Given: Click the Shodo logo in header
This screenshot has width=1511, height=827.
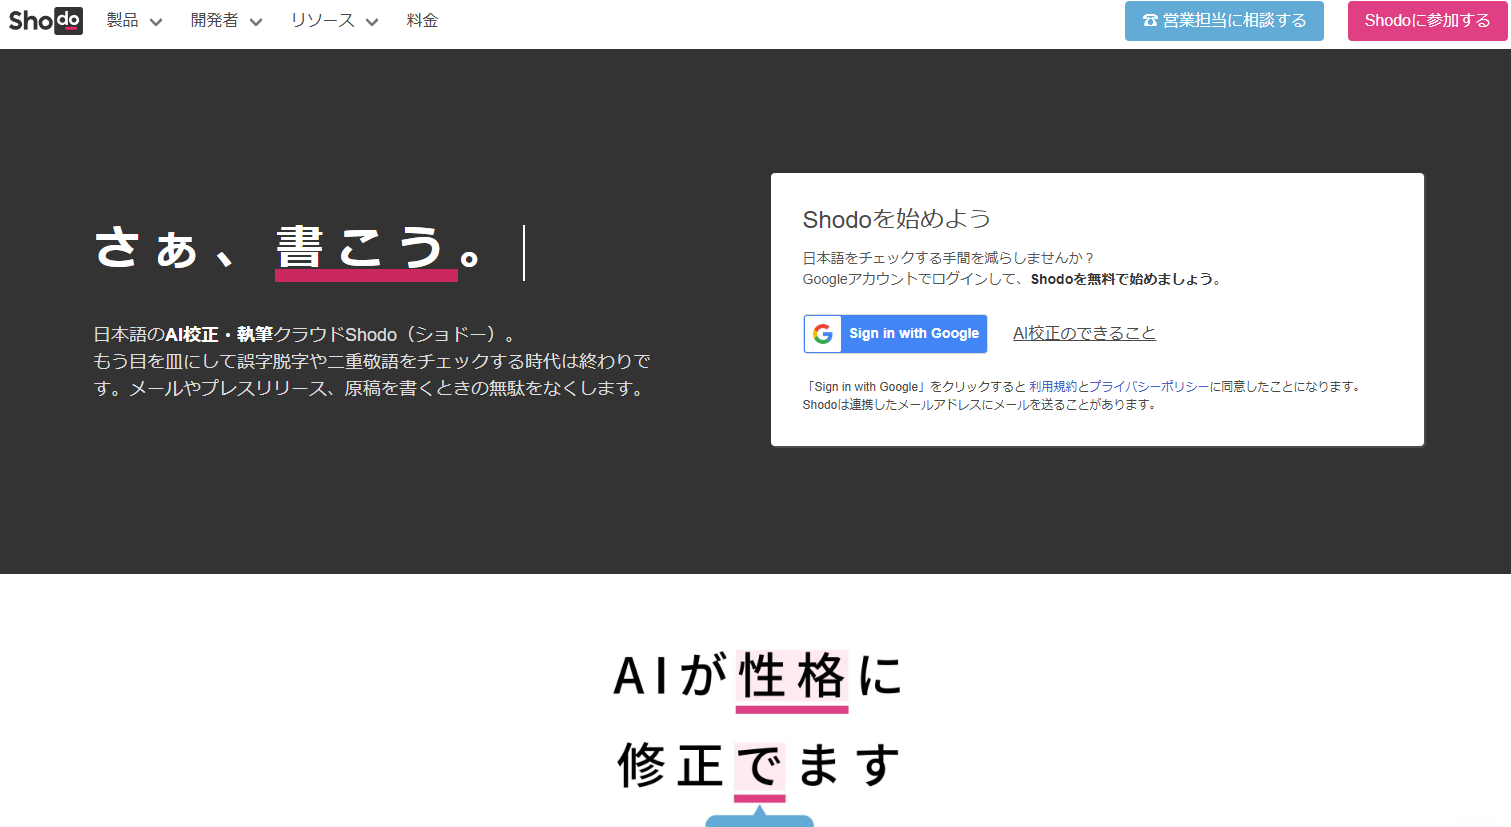Looking at the screenshot, I should point(45,20).
